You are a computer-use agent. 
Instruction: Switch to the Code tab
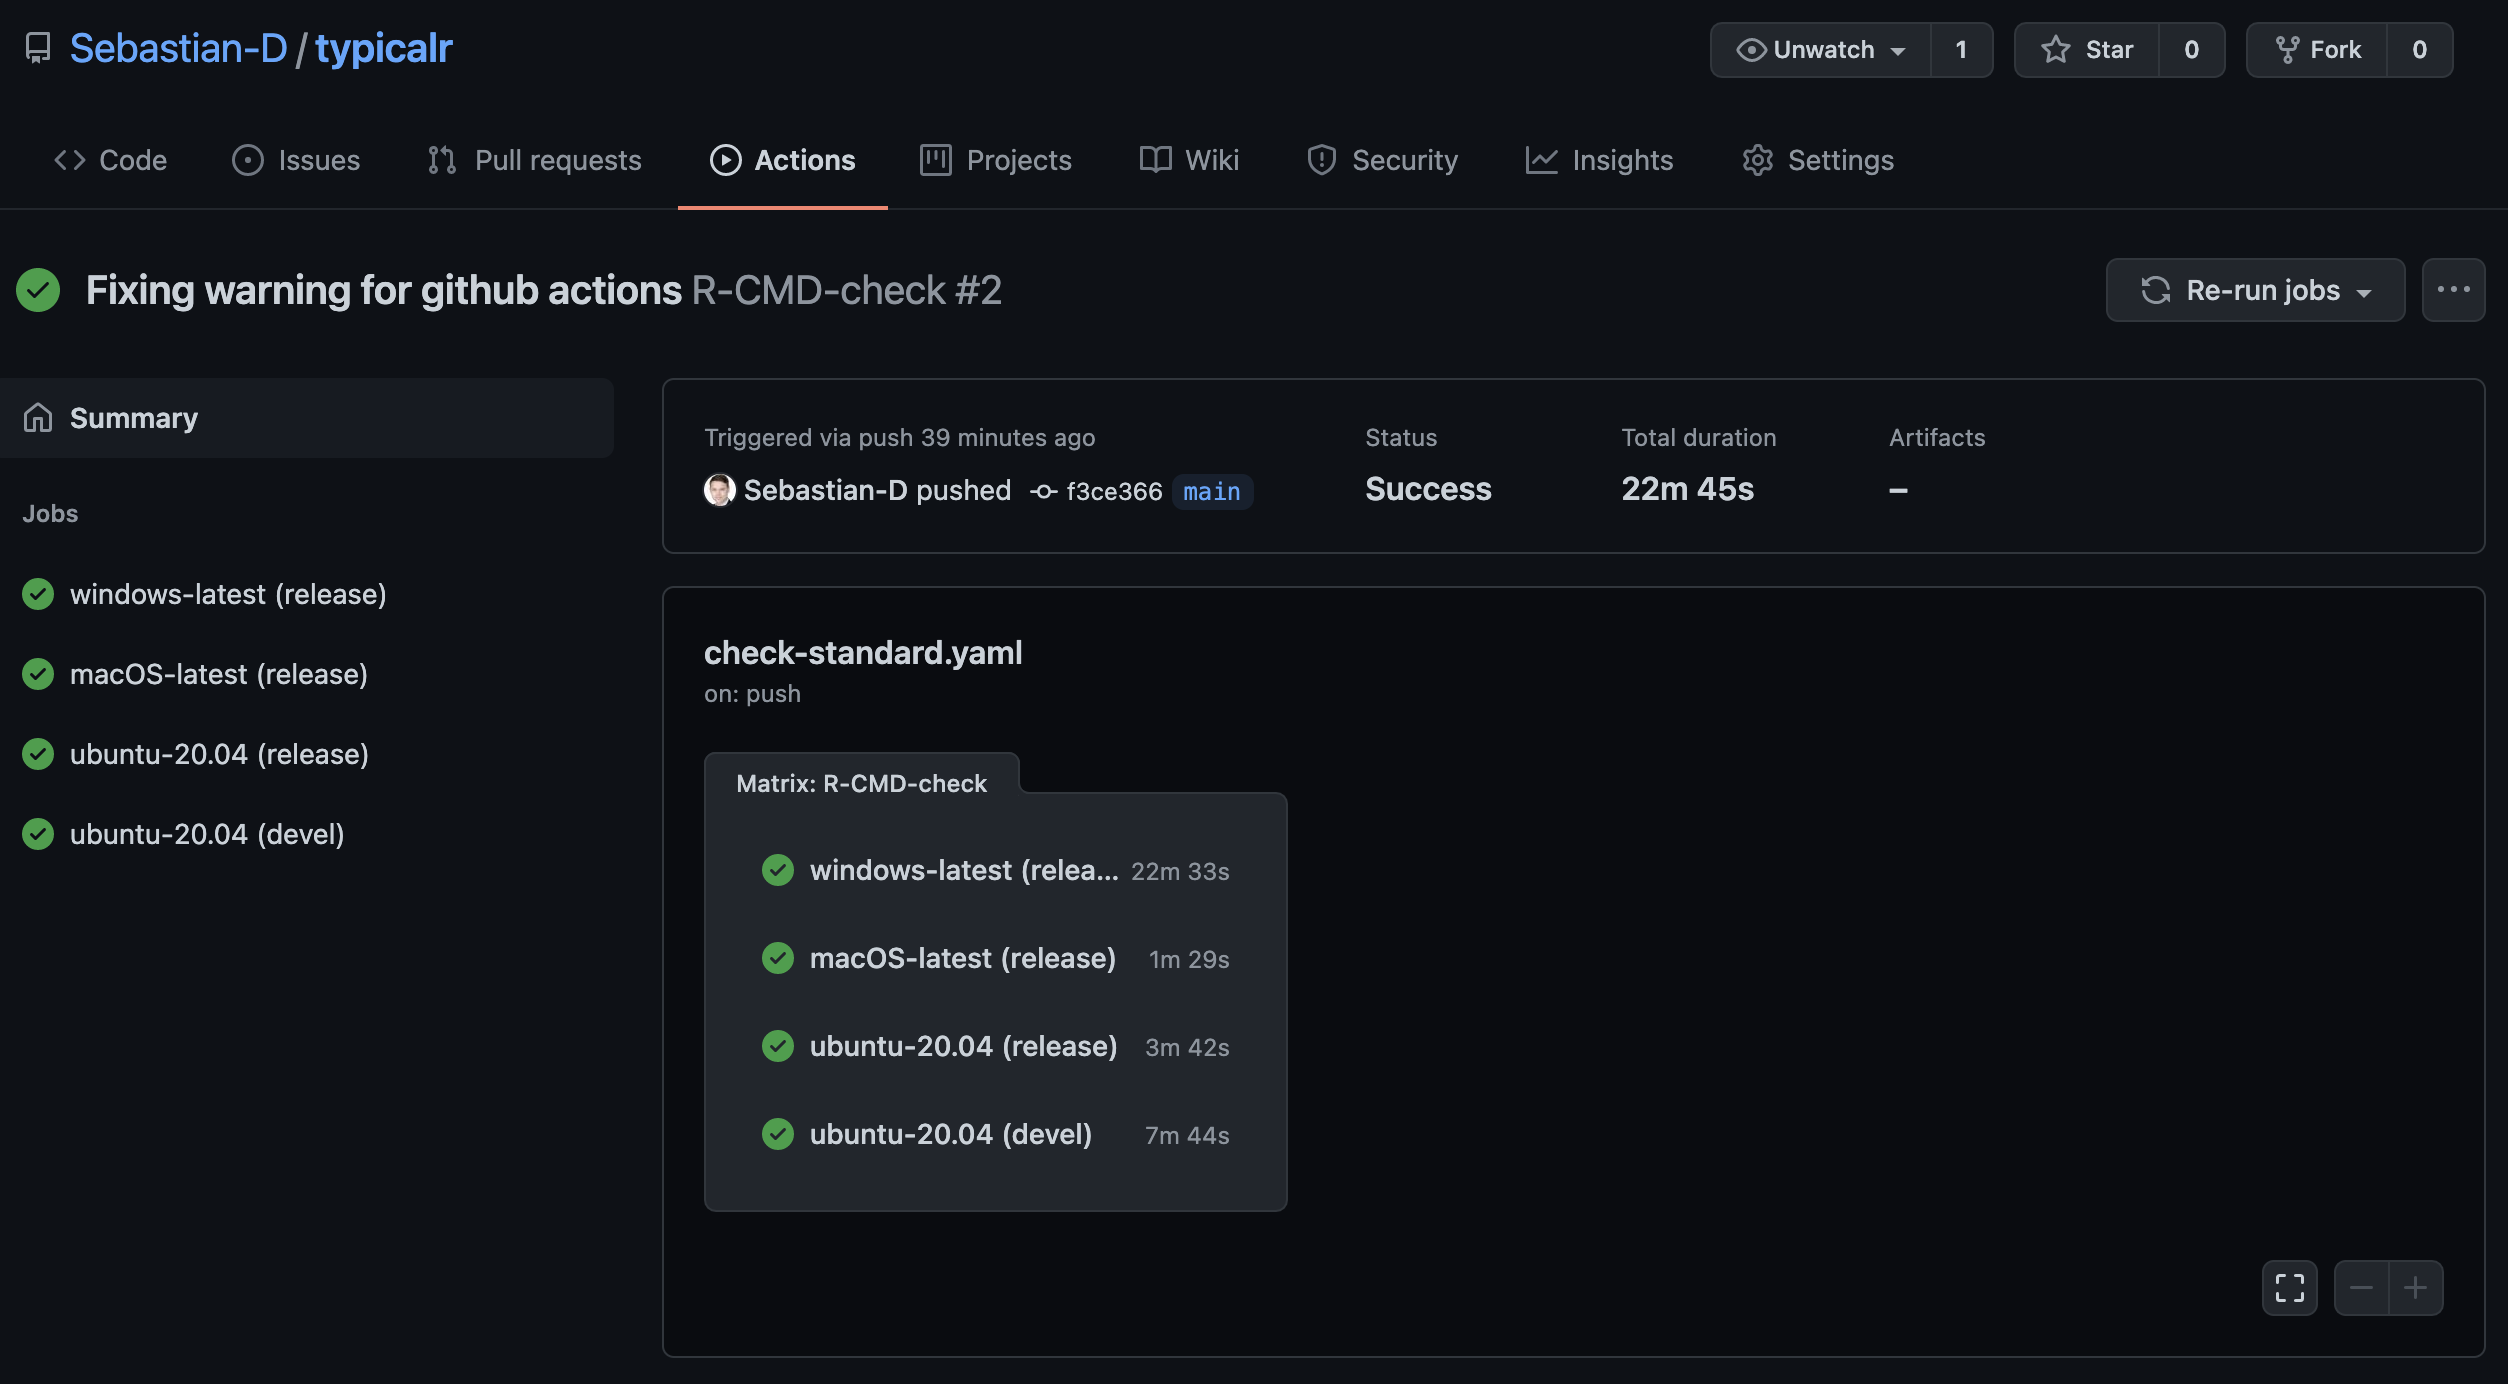(x=110, y=160)
